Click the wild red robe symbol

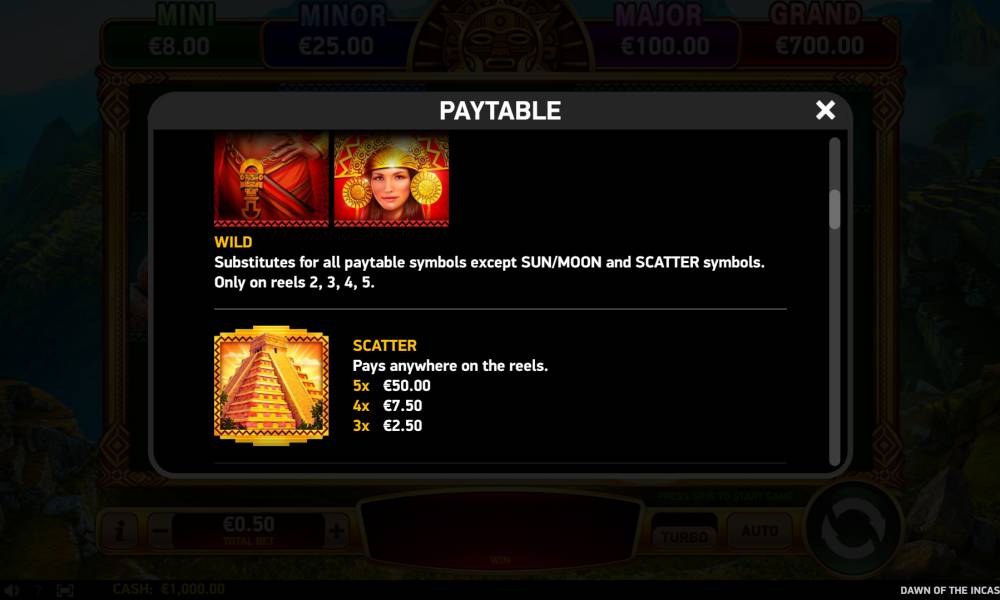pos(272,179)
